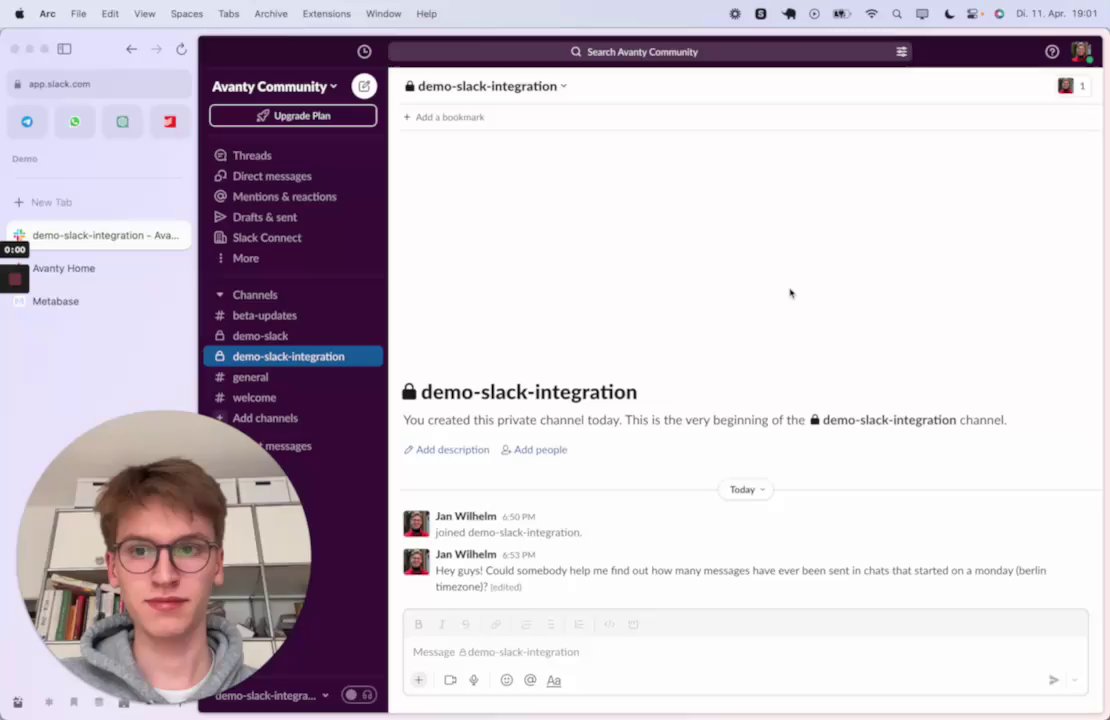The width and height of the screenshot is (1110, 720).
Task: Toggle formatting toolbar with Aa icon
Action: pyautogui.click(x=554, y=680)
